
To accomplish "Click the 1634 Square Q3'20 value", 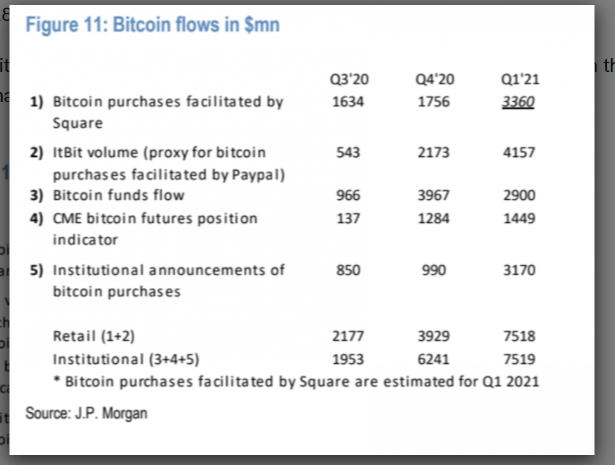I will pos(345,101).
